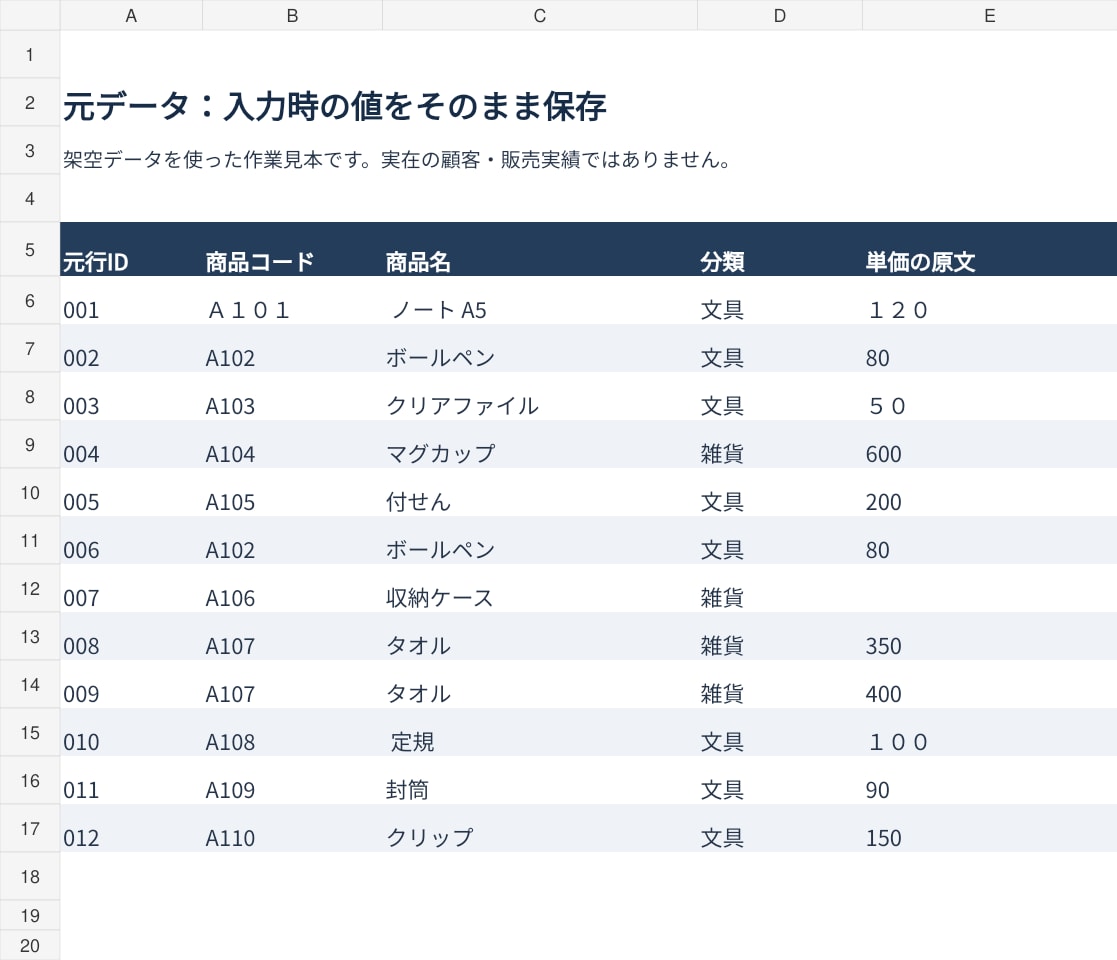Select full-width price １２０

(989, 301)
